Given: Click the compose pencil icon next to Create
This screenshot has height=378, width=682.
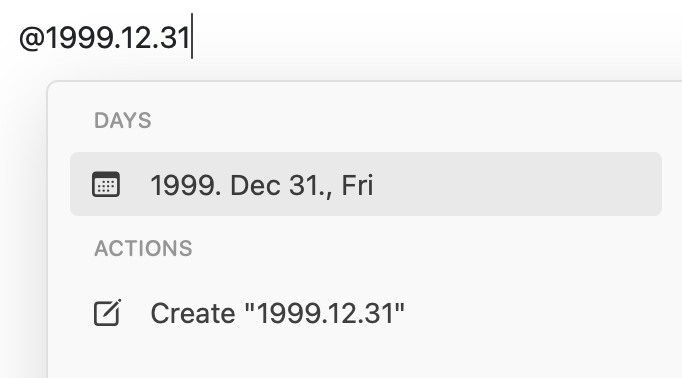Looking at the screenshot, I should point(107,313).
